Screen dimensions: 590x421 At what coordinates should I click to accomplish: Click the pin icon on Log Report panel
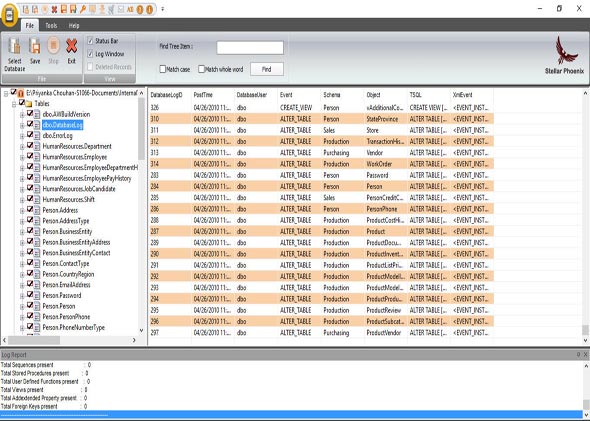point(578,354)
